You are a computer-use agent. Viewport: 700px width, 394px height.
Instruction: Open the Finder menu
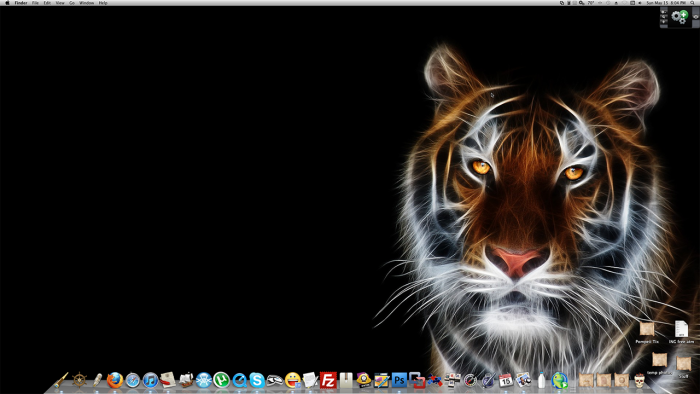click(x=21, y=3)
